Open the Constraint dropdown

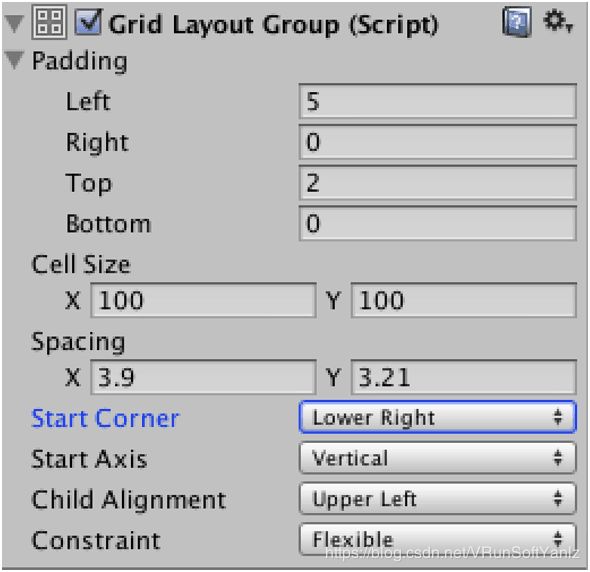point(438,539)
